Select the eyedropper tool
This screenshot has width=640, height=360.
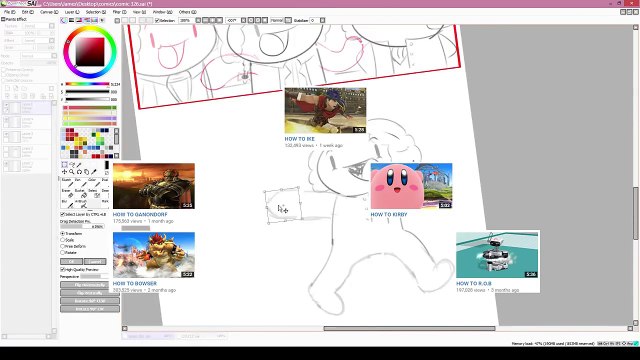(x=93, y=172)
